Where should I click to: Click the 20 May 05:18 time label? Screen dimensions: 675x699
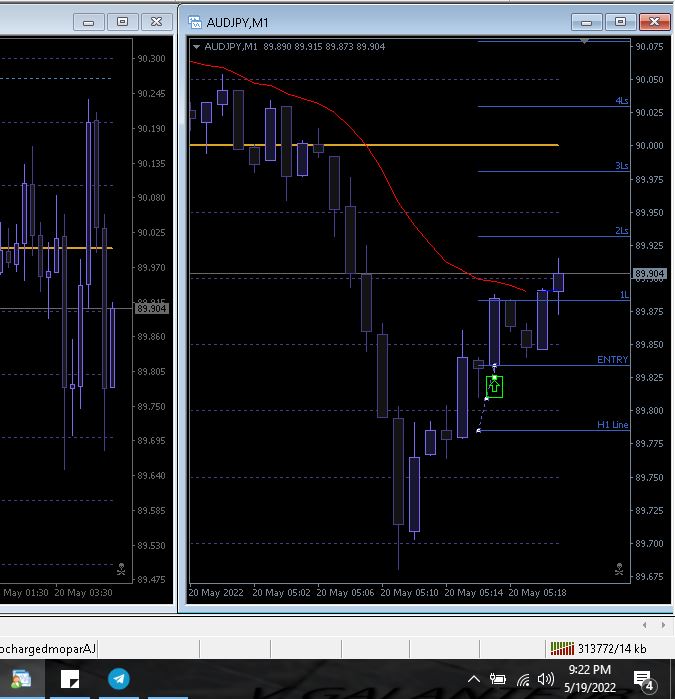click(x=537, y=592)
